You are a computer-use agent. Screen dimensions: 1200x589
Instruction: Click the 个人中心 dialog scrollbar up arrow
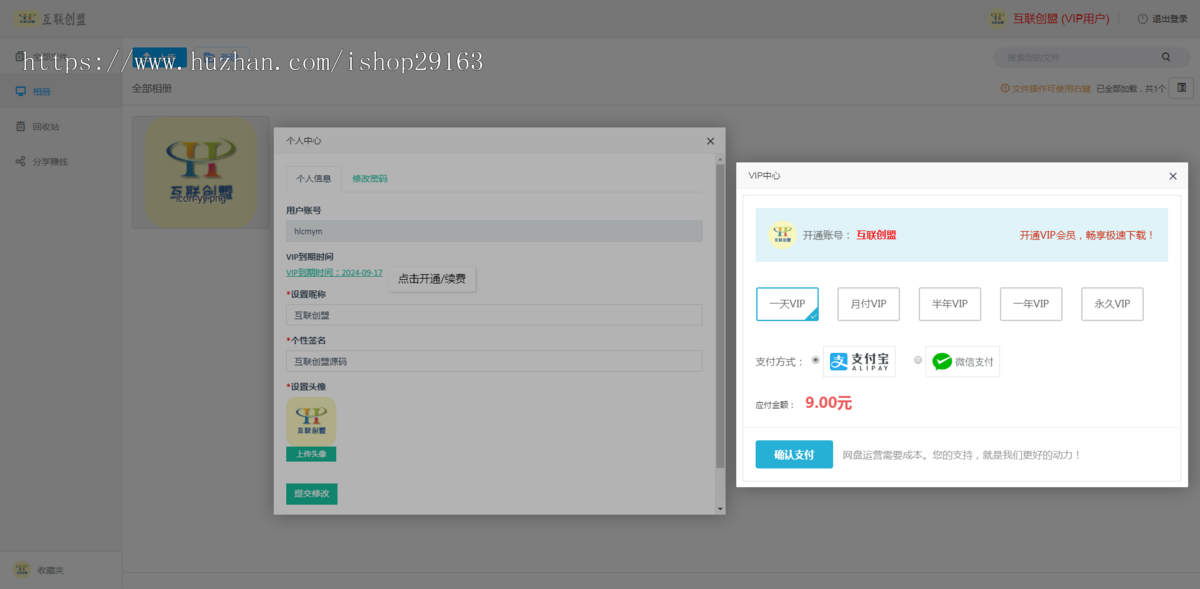pos(720,158)
